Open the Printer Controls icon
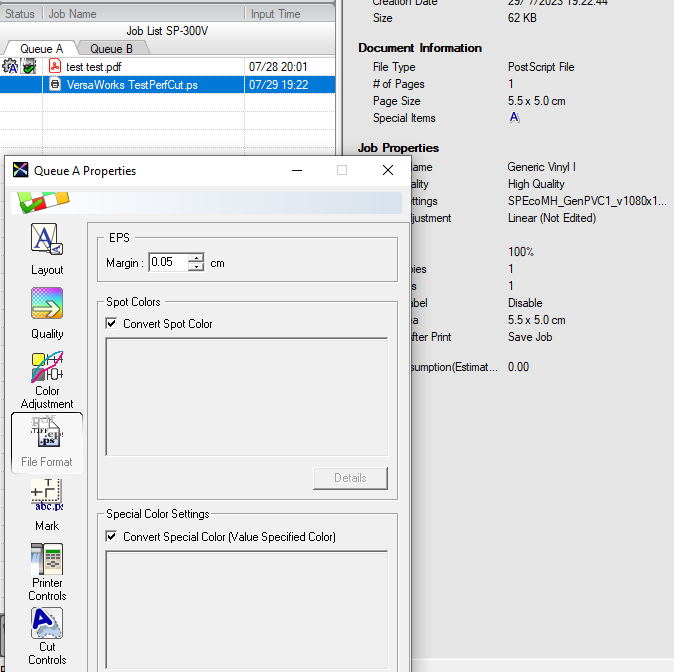Viewport: 674px width, 672px height. (47, 559)
